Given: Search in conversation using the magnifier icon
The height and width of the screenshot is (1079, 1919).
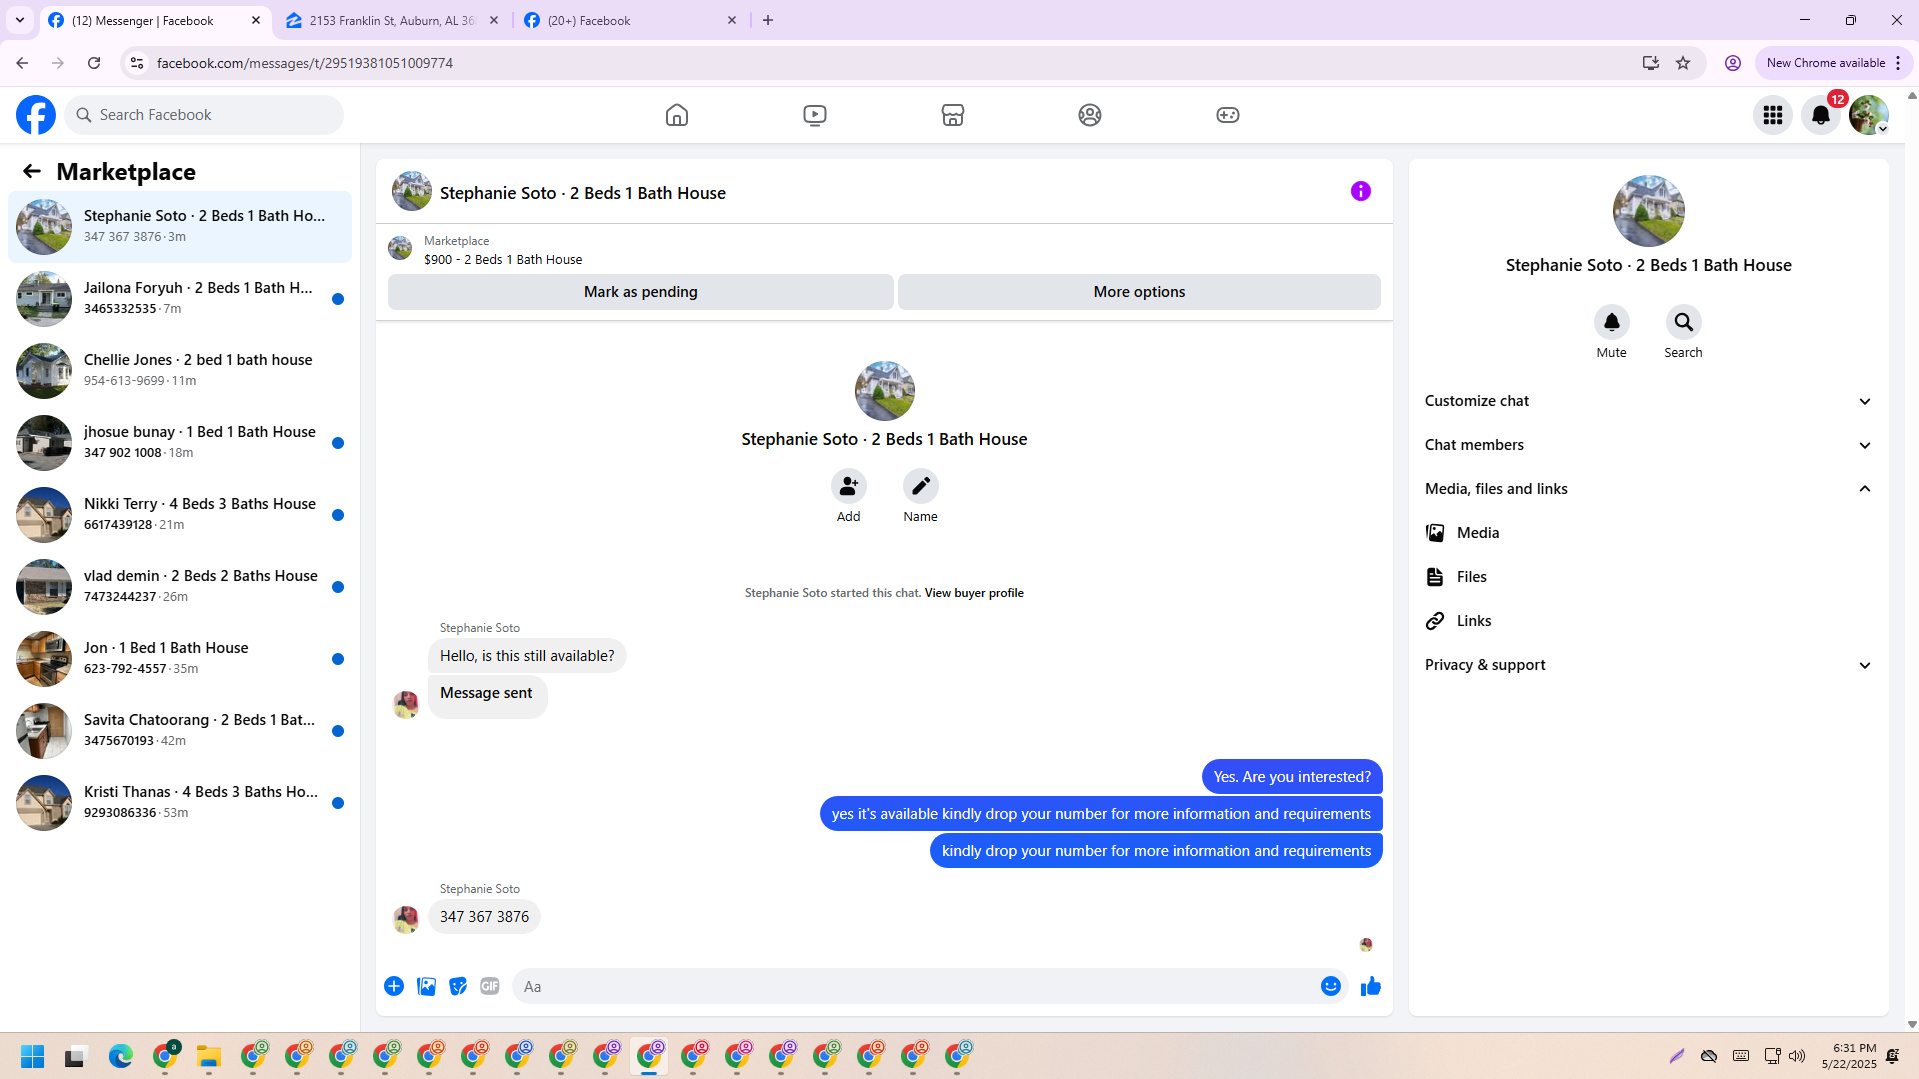Looking at the screenshot, I should tap(1684, 322).
